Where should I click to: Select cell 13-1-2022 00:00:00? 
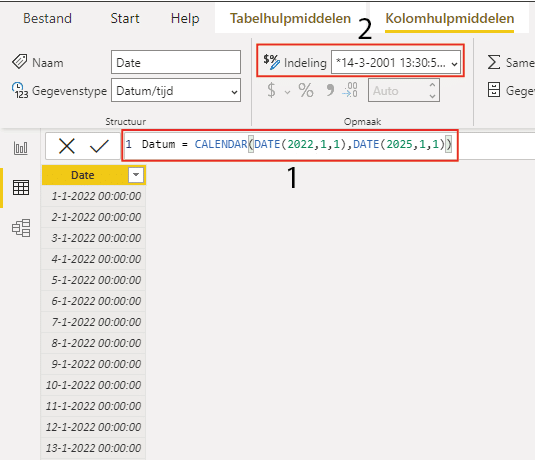94,448
